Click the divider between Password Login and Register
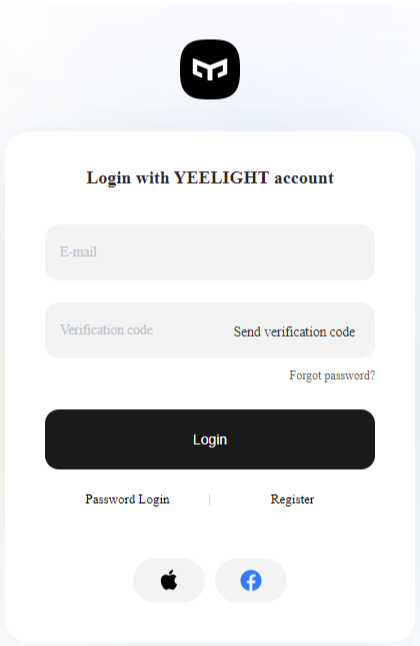The width and height of the screenshot is (420, 646). click(x=209, y=499)
